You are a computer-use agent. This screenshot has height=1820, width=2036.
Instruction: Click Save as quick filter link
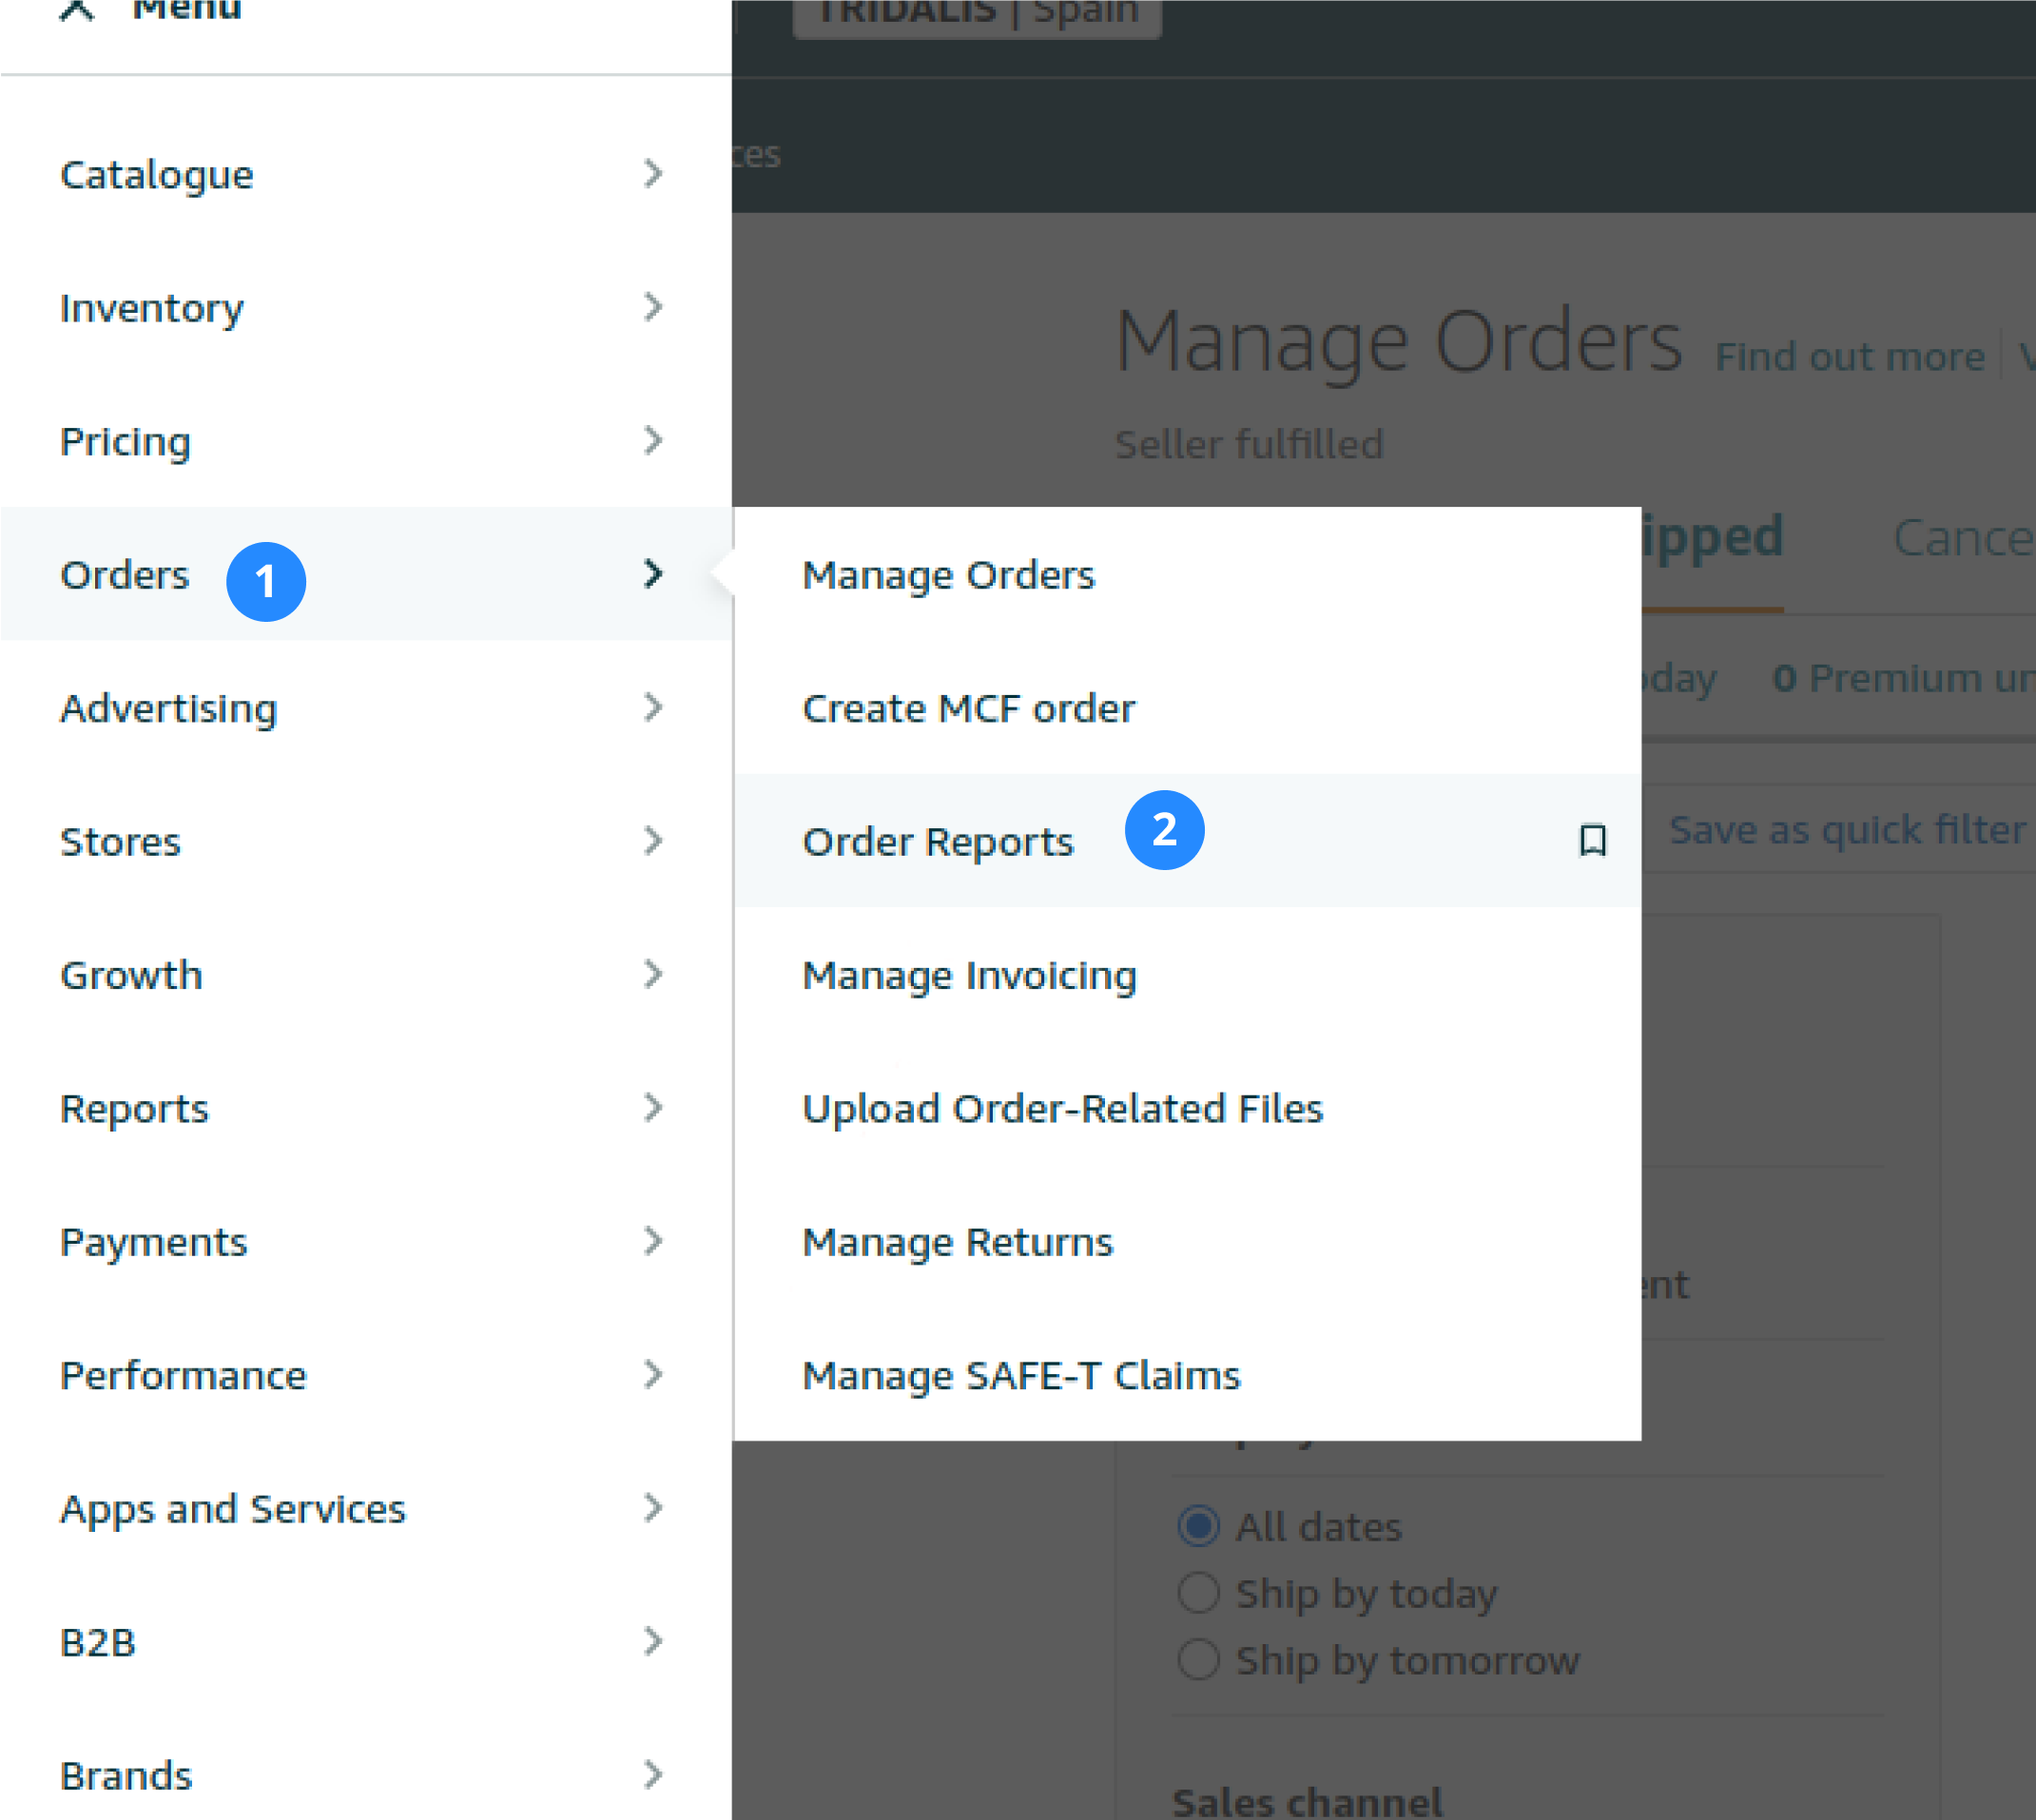tap(1846, 830)
